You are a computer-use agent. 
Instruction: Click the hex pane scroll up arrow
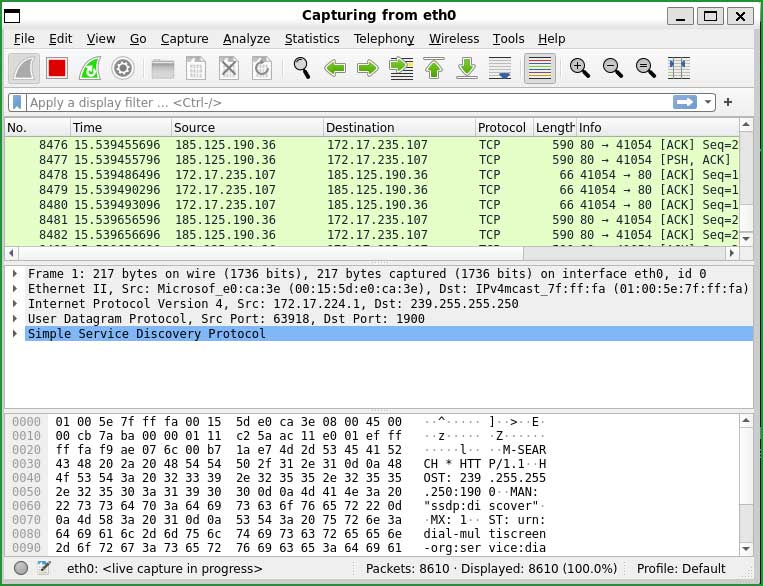746,421
